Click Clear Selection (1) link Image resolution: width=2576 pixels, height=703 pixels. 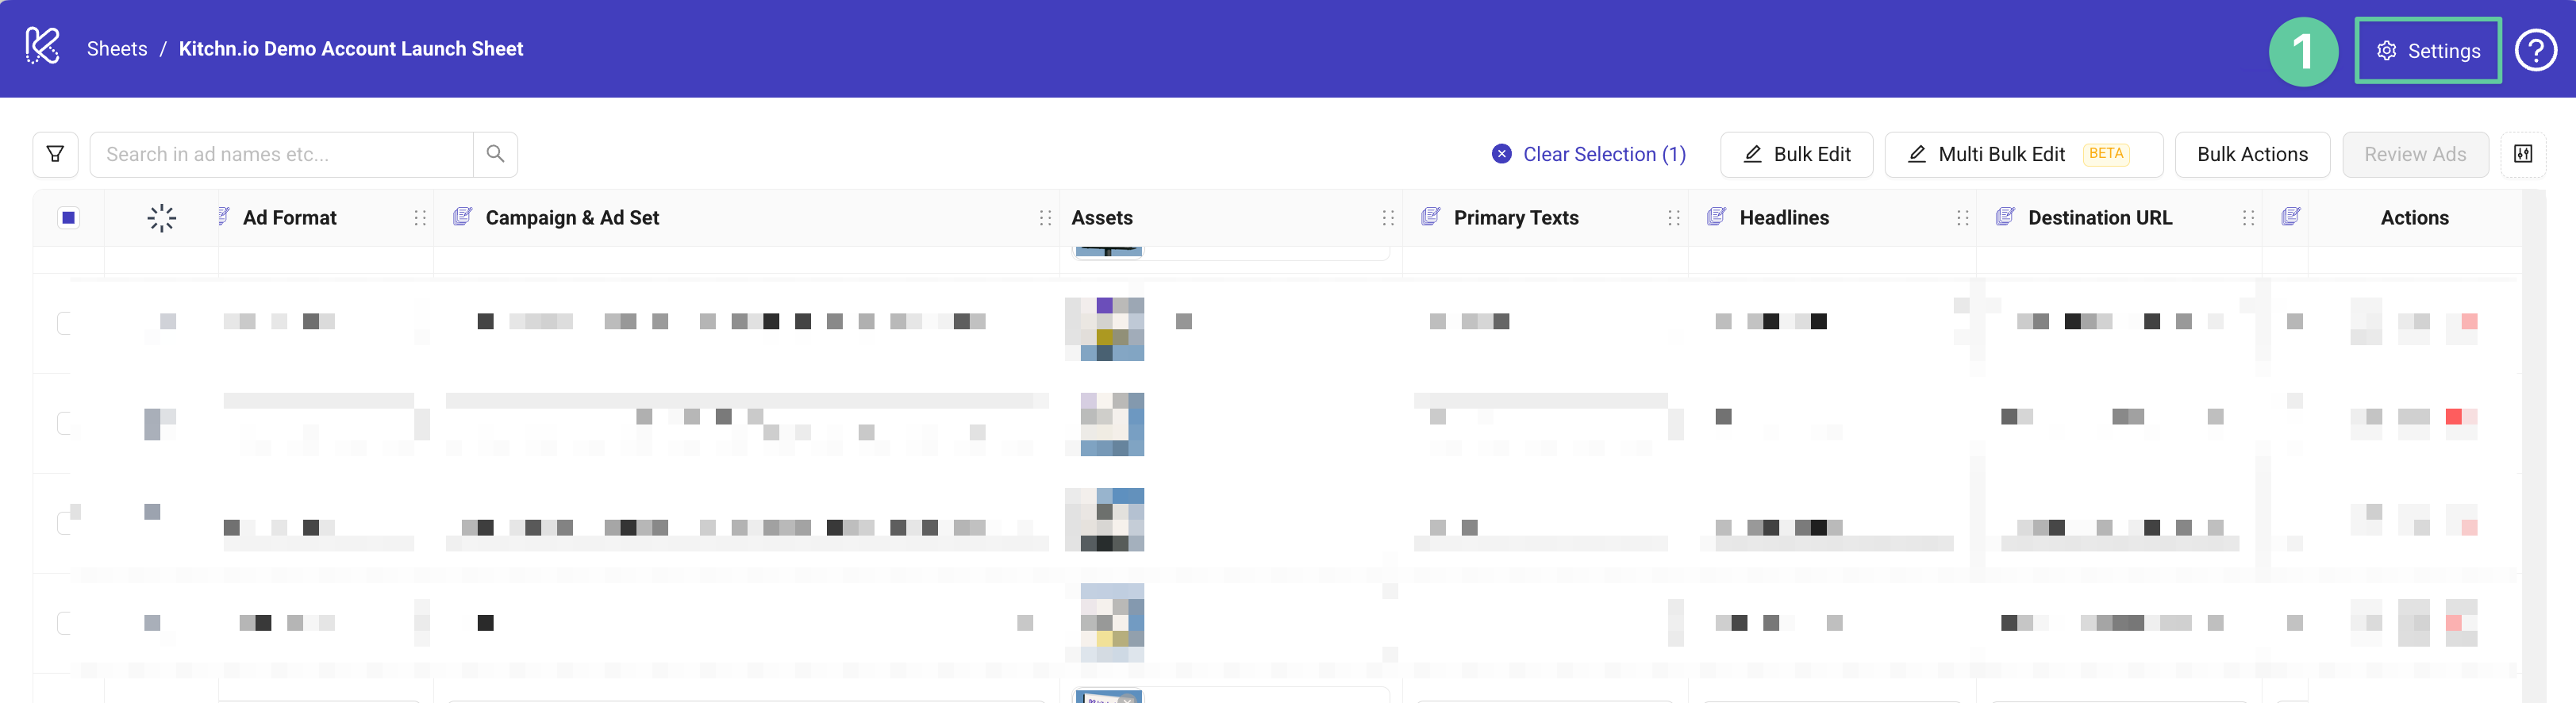pos(1589,154)
